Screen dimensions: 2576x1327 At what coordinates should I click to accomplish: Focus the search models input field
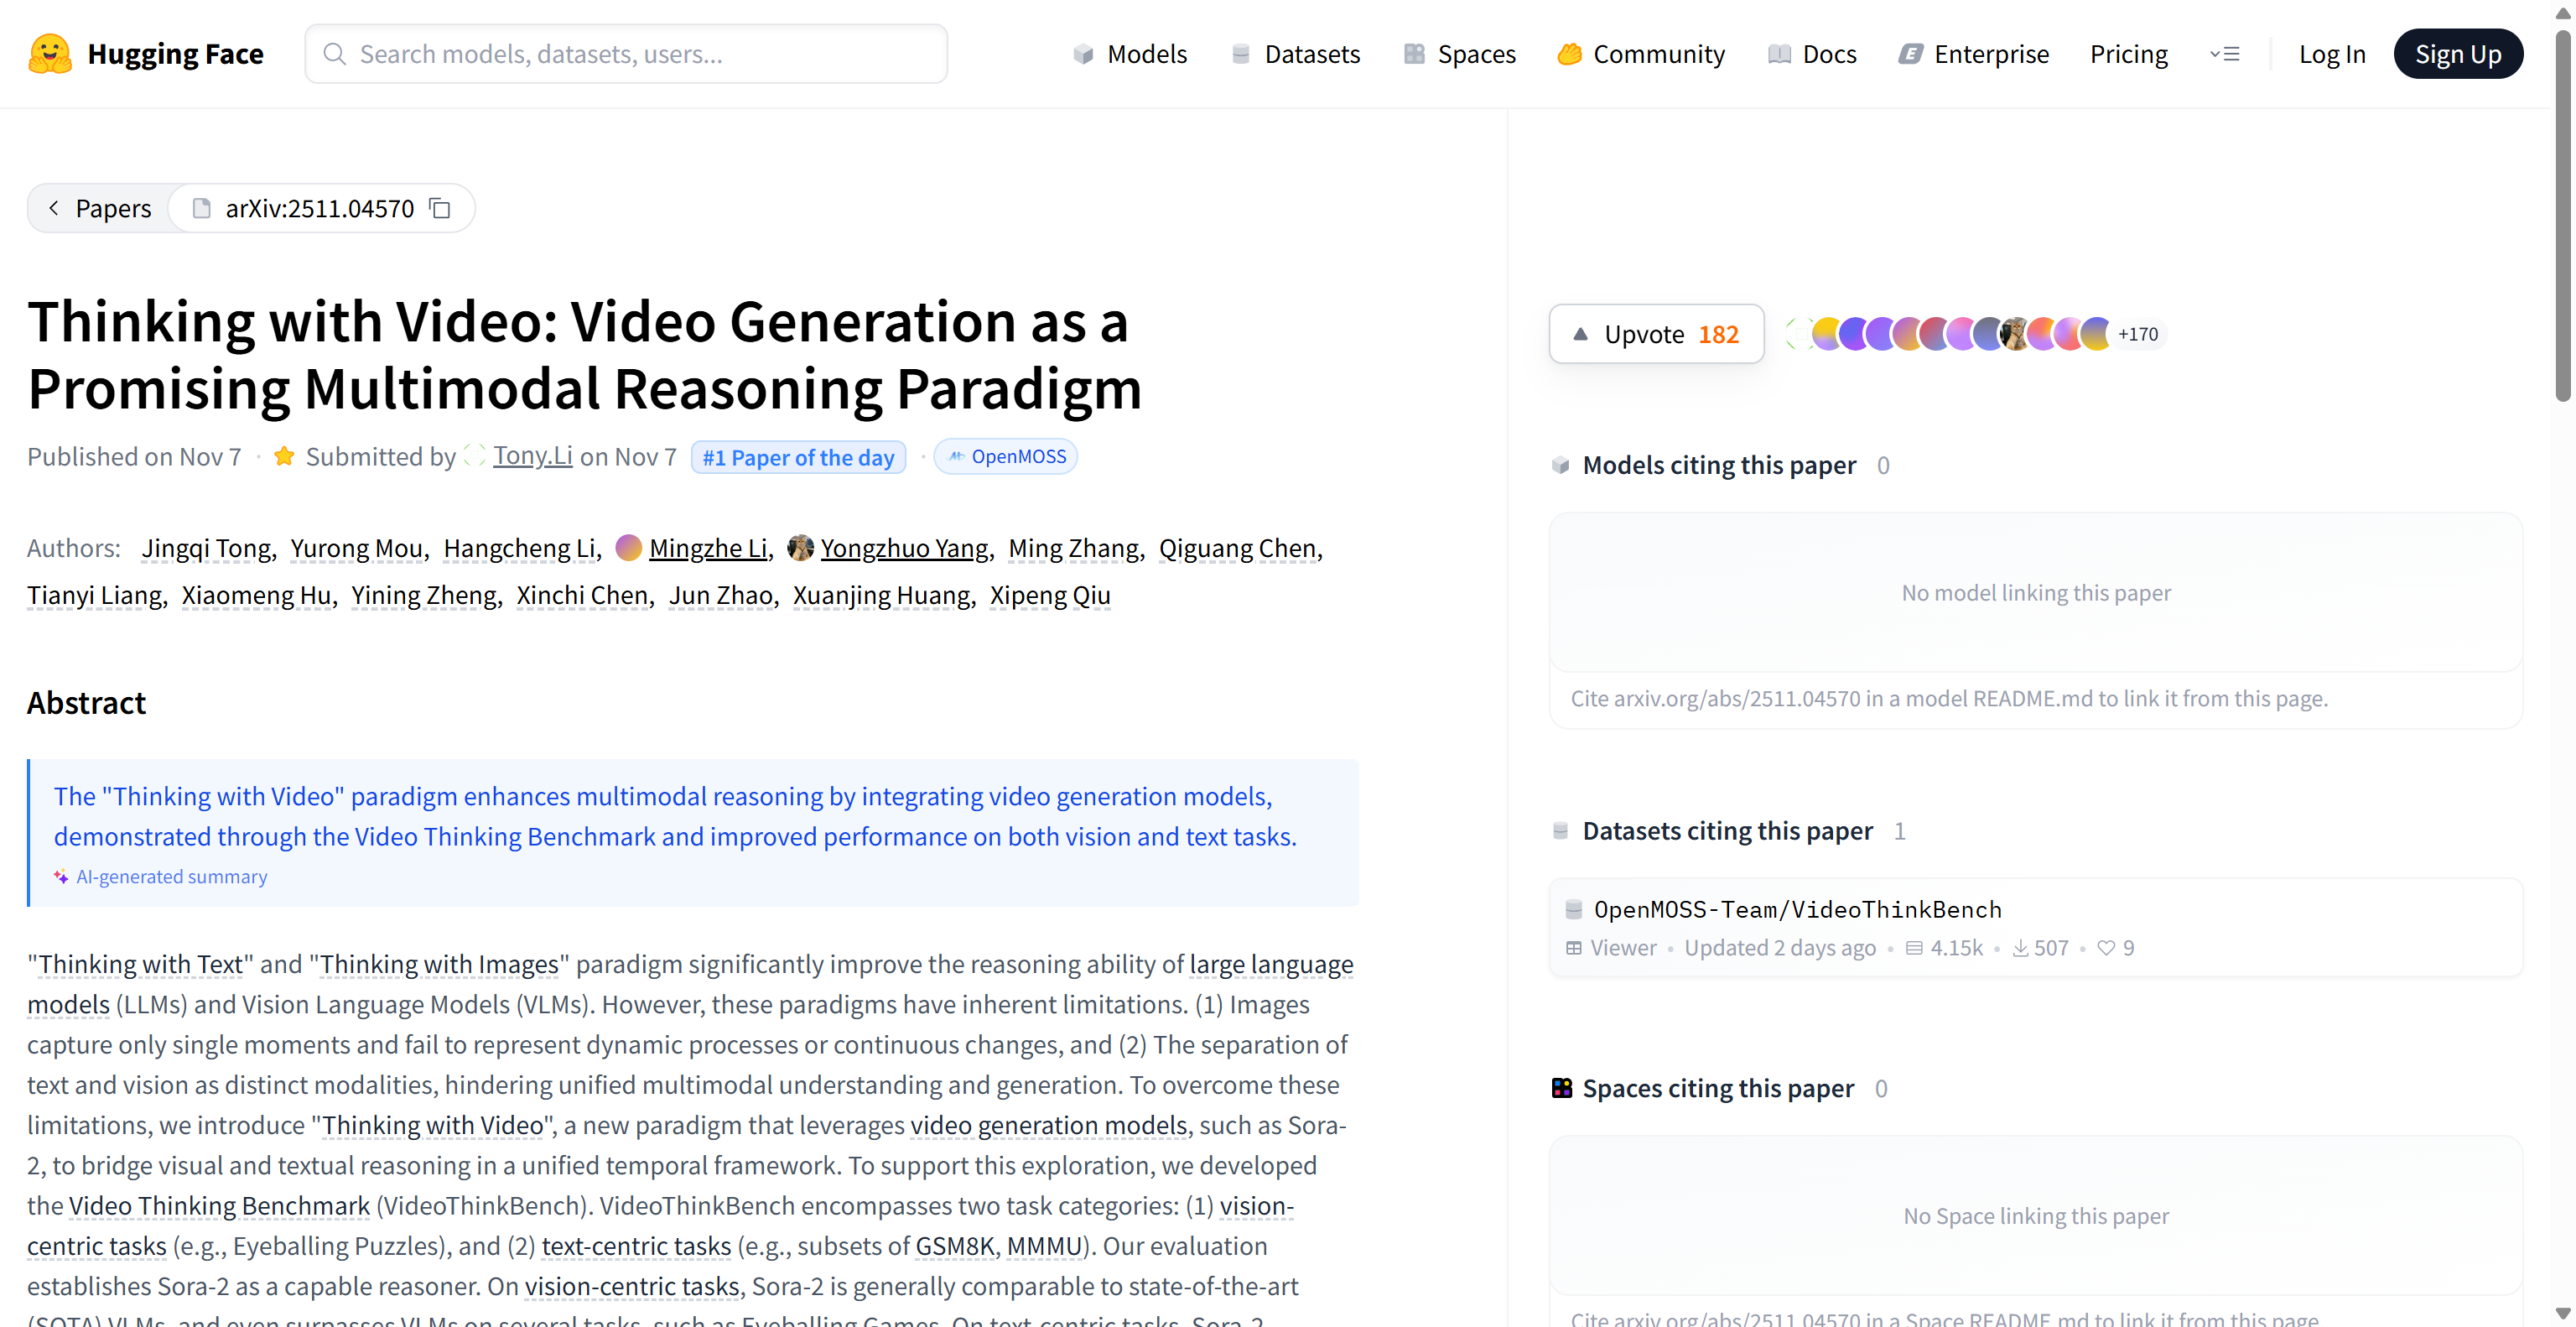[640, 54]
